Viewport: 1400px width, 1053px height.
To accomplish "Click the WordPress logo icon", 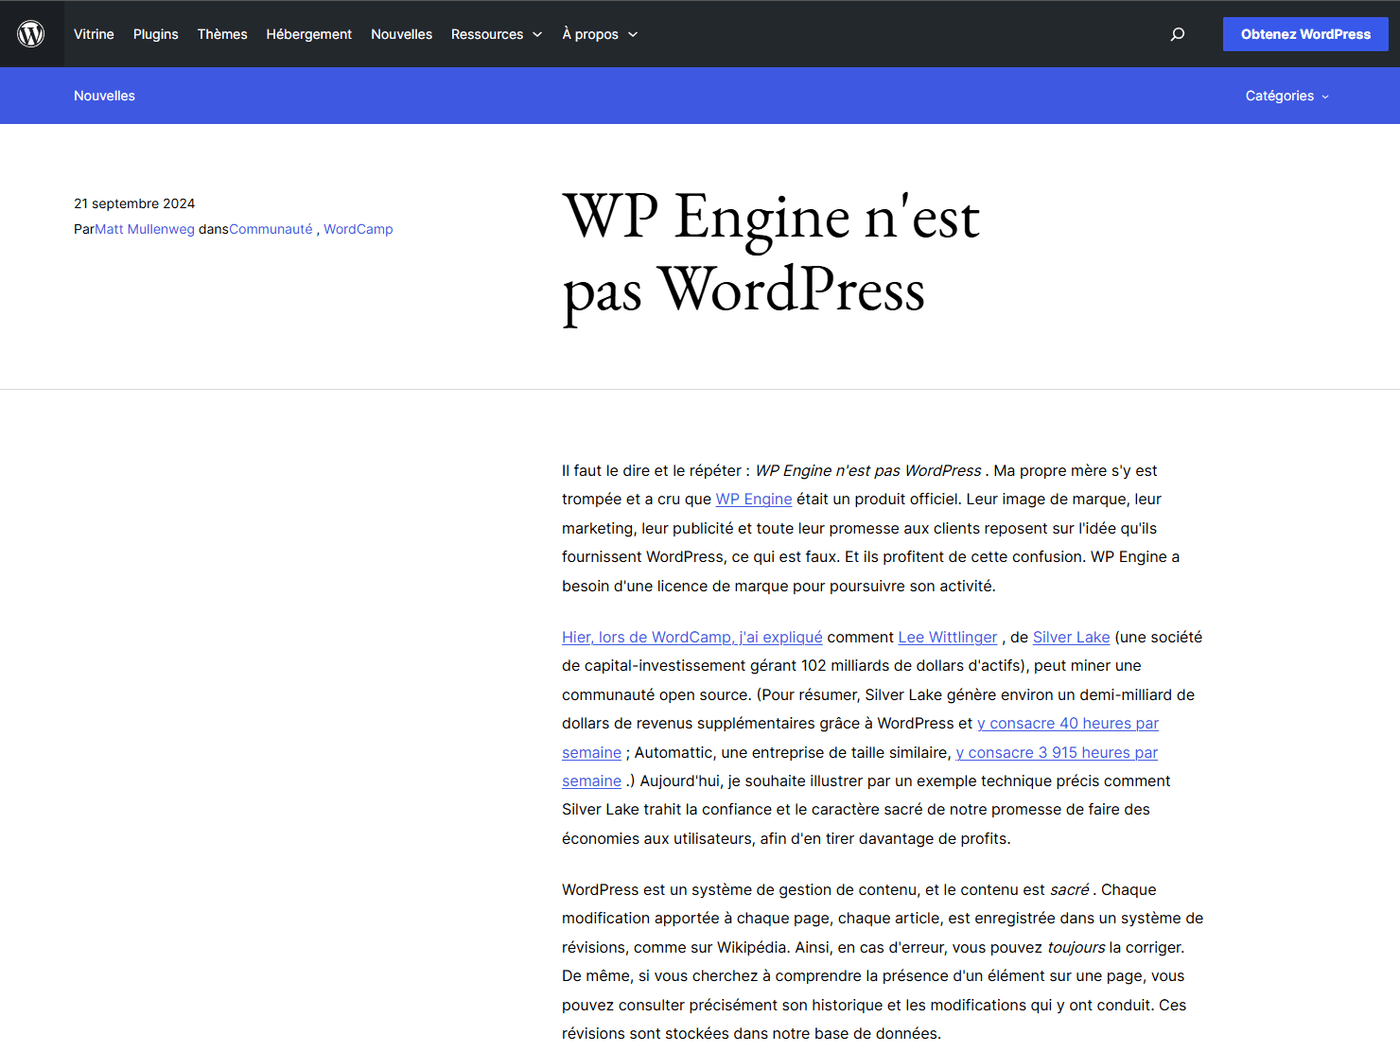I will point(31,34).
